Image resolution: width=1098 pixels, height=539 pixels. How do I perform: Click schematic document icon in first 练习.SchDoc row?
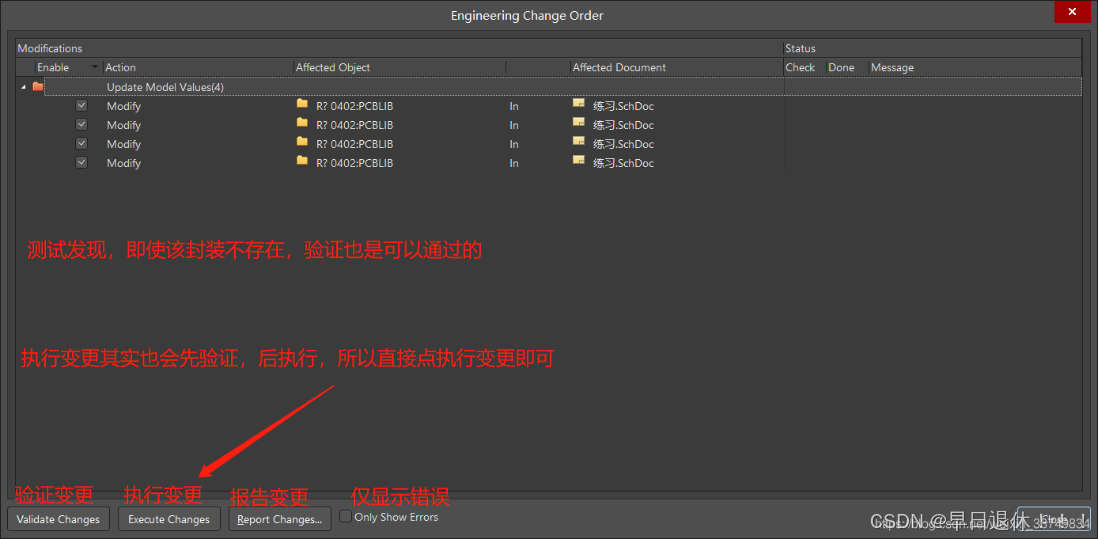click(578, 103)
